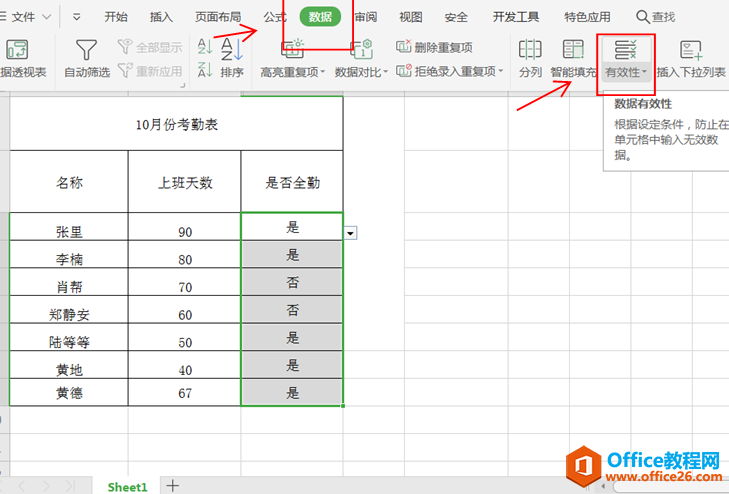Open the 审阅 tab
Image resolution: width=729 pixels, height=494 pixels.
click(x=366, y=17)
